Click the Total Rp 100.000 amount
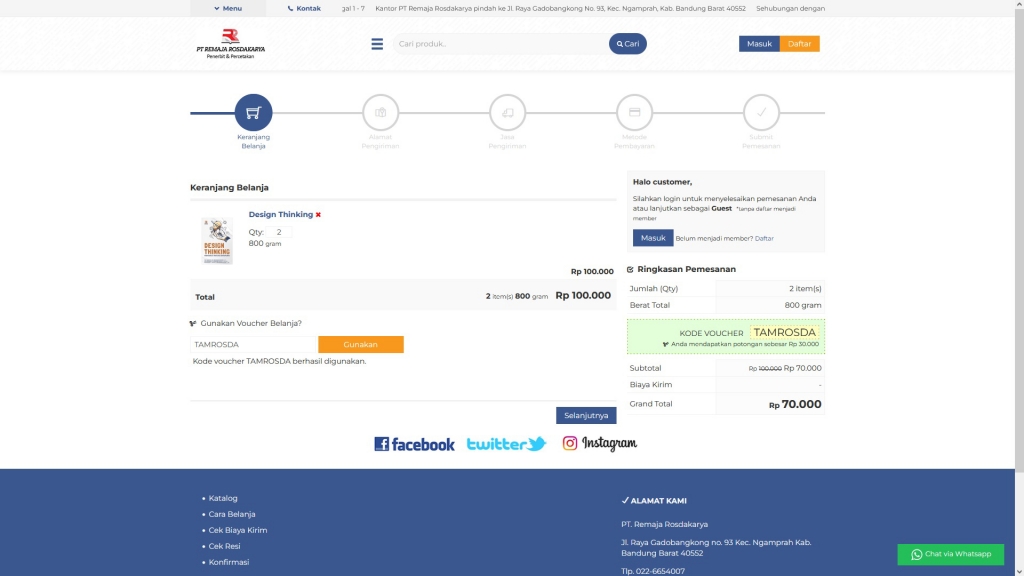This screenshot has width=1024, height=576. 583,296
